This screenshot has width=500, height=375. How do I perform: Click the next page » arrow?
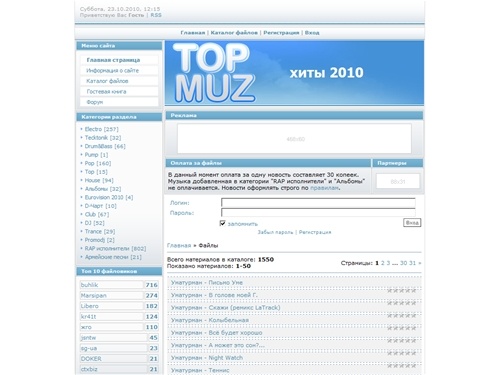420,263
